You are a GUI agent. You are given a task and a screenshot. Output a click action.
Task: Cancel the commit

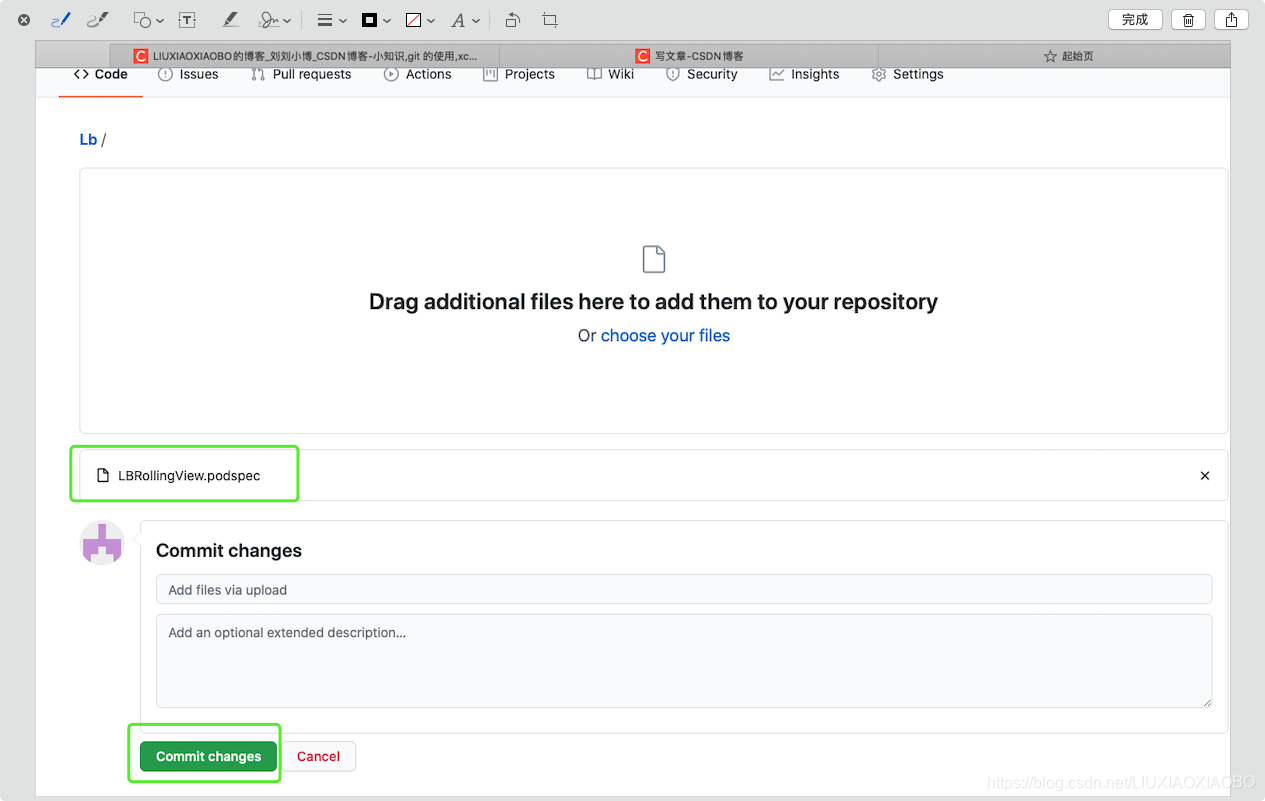[318, 756]
